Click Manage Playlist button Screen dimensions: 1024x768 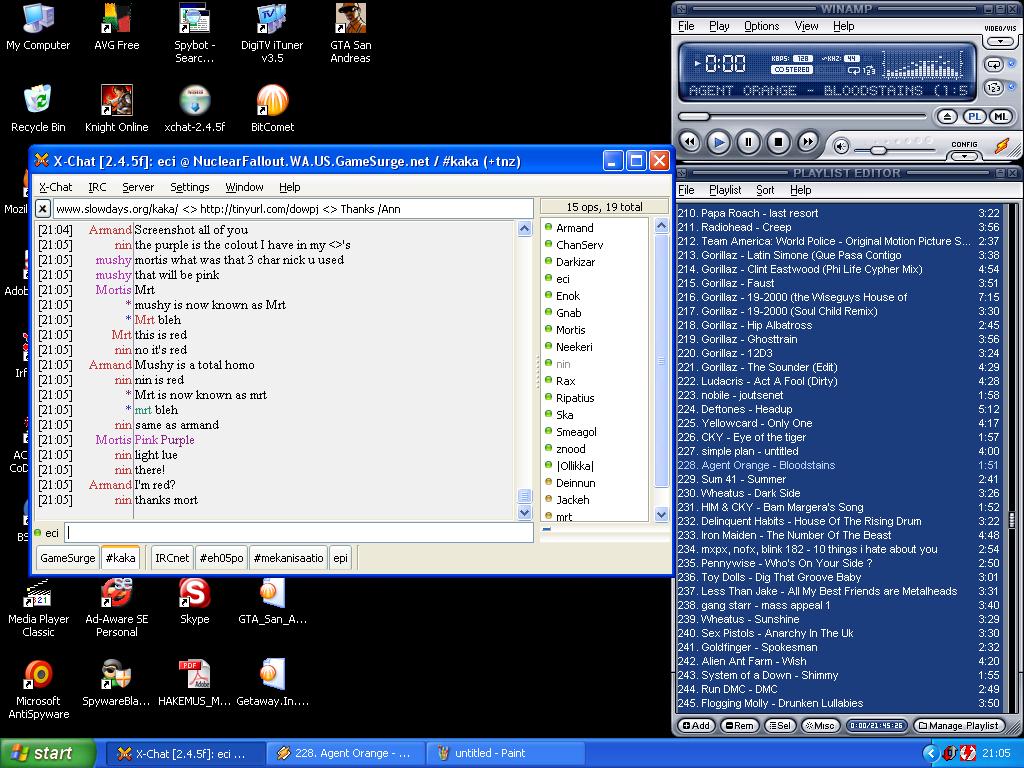pyautogui.click(x=958, y=726)
